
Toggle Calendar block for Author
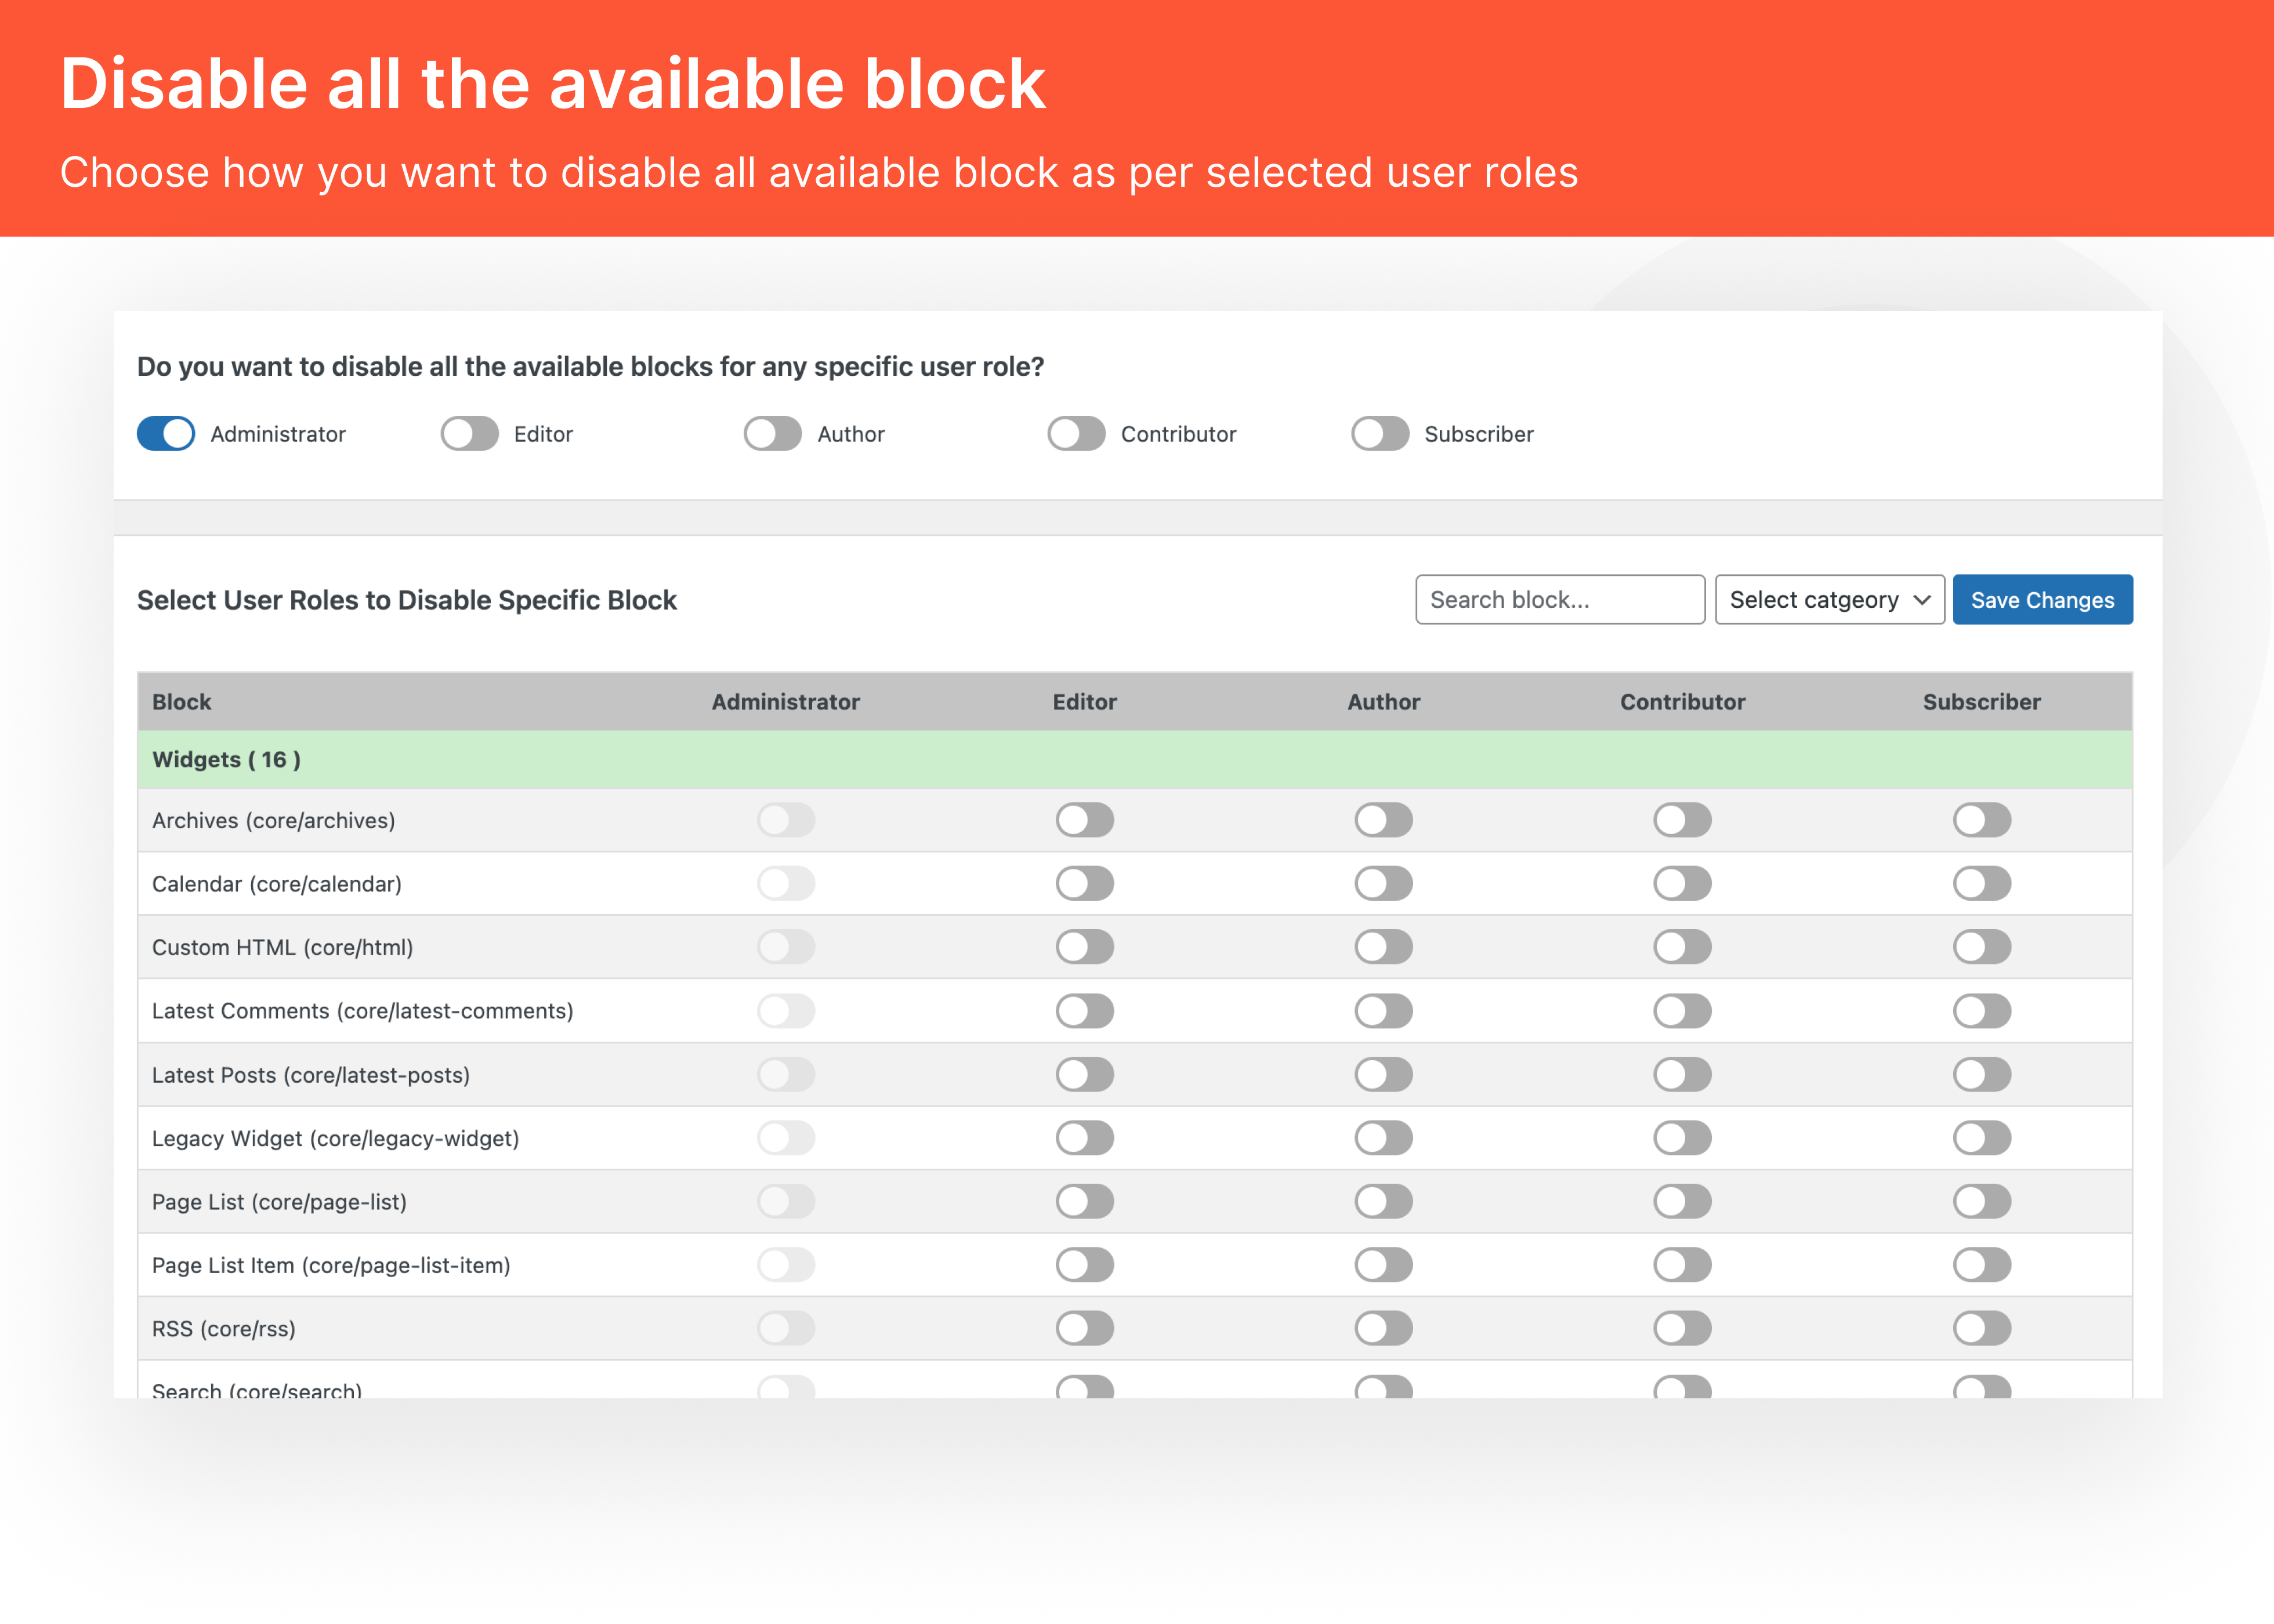pyautogui.click(x=1384, y=884)
